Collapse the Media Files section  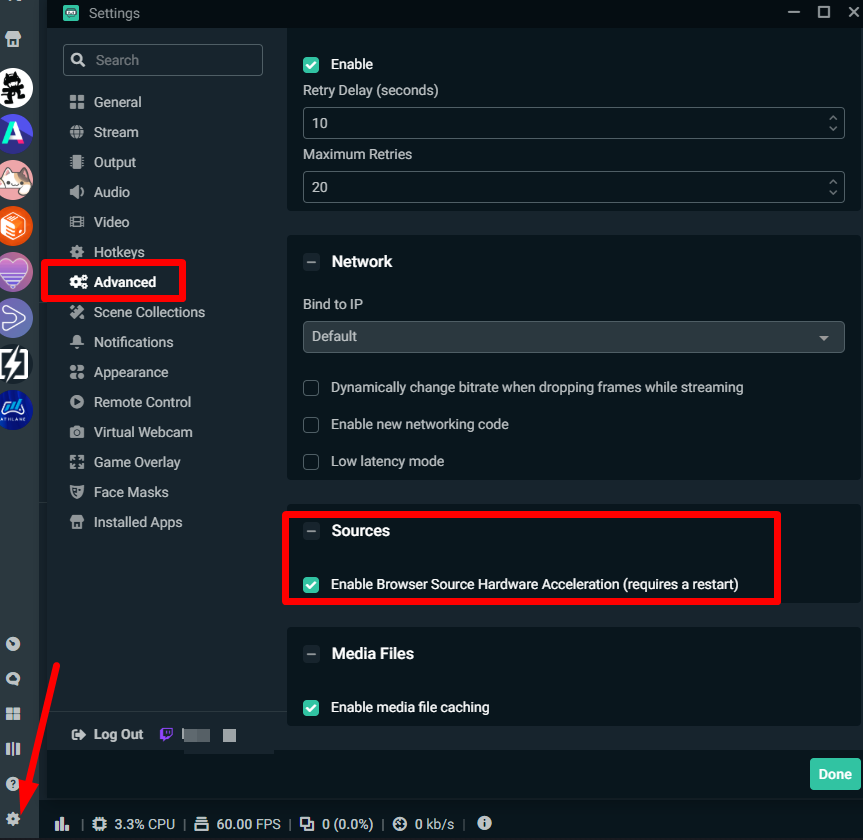pyautogui.click(x=312, y=654)
